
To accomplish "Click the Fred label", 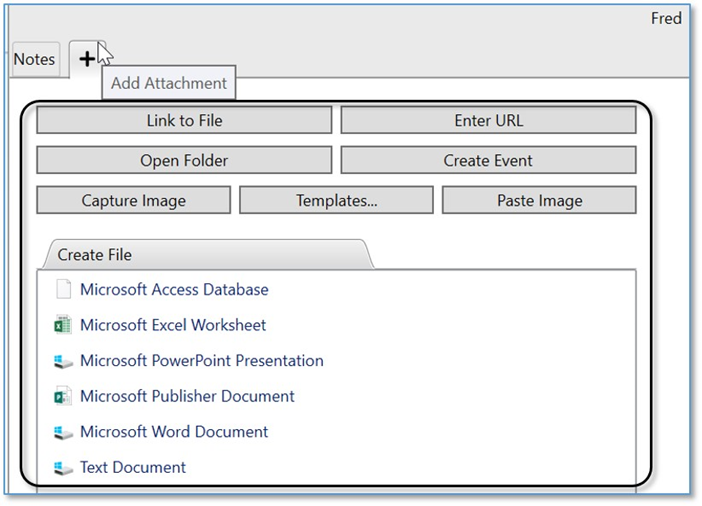I will [x=666, y=18].
